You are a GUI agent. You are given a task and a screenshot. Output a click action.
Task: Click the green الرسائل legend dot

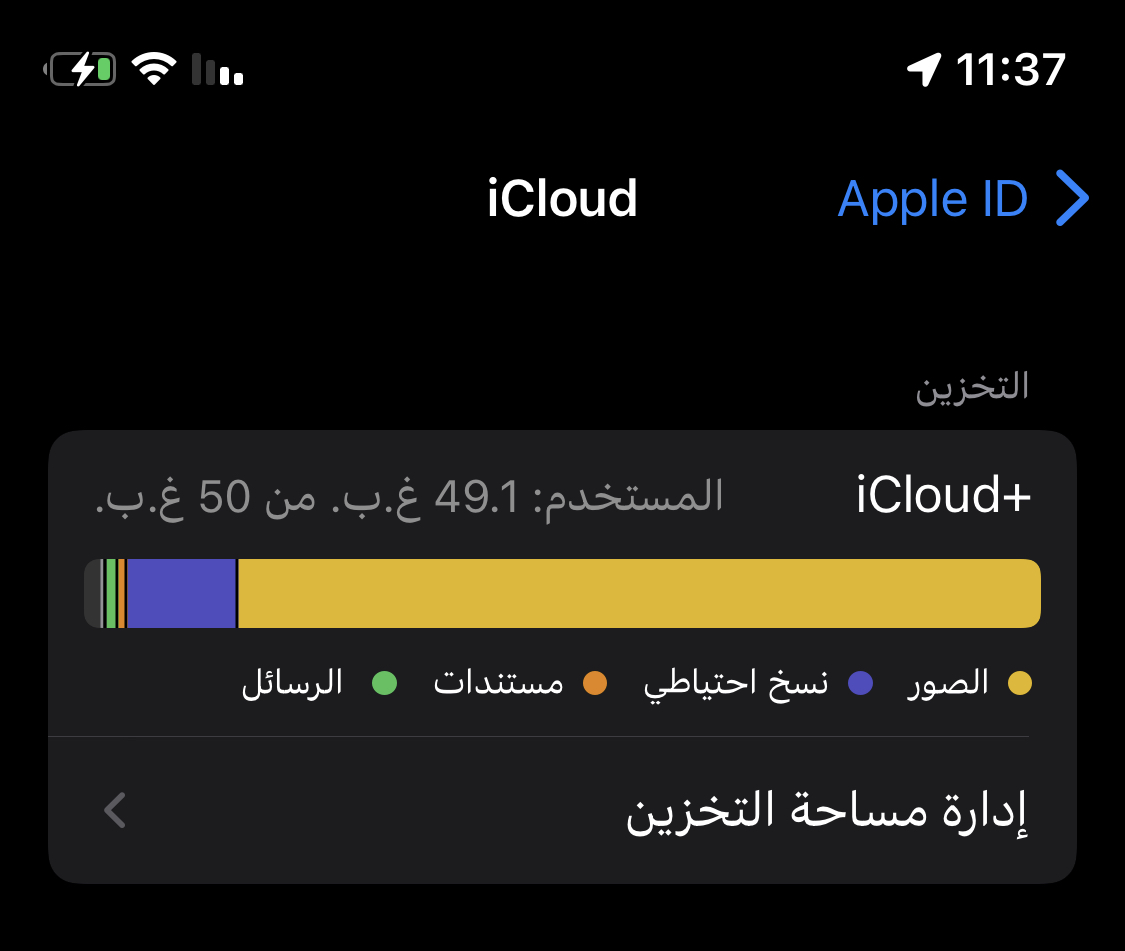coord(385,683)
